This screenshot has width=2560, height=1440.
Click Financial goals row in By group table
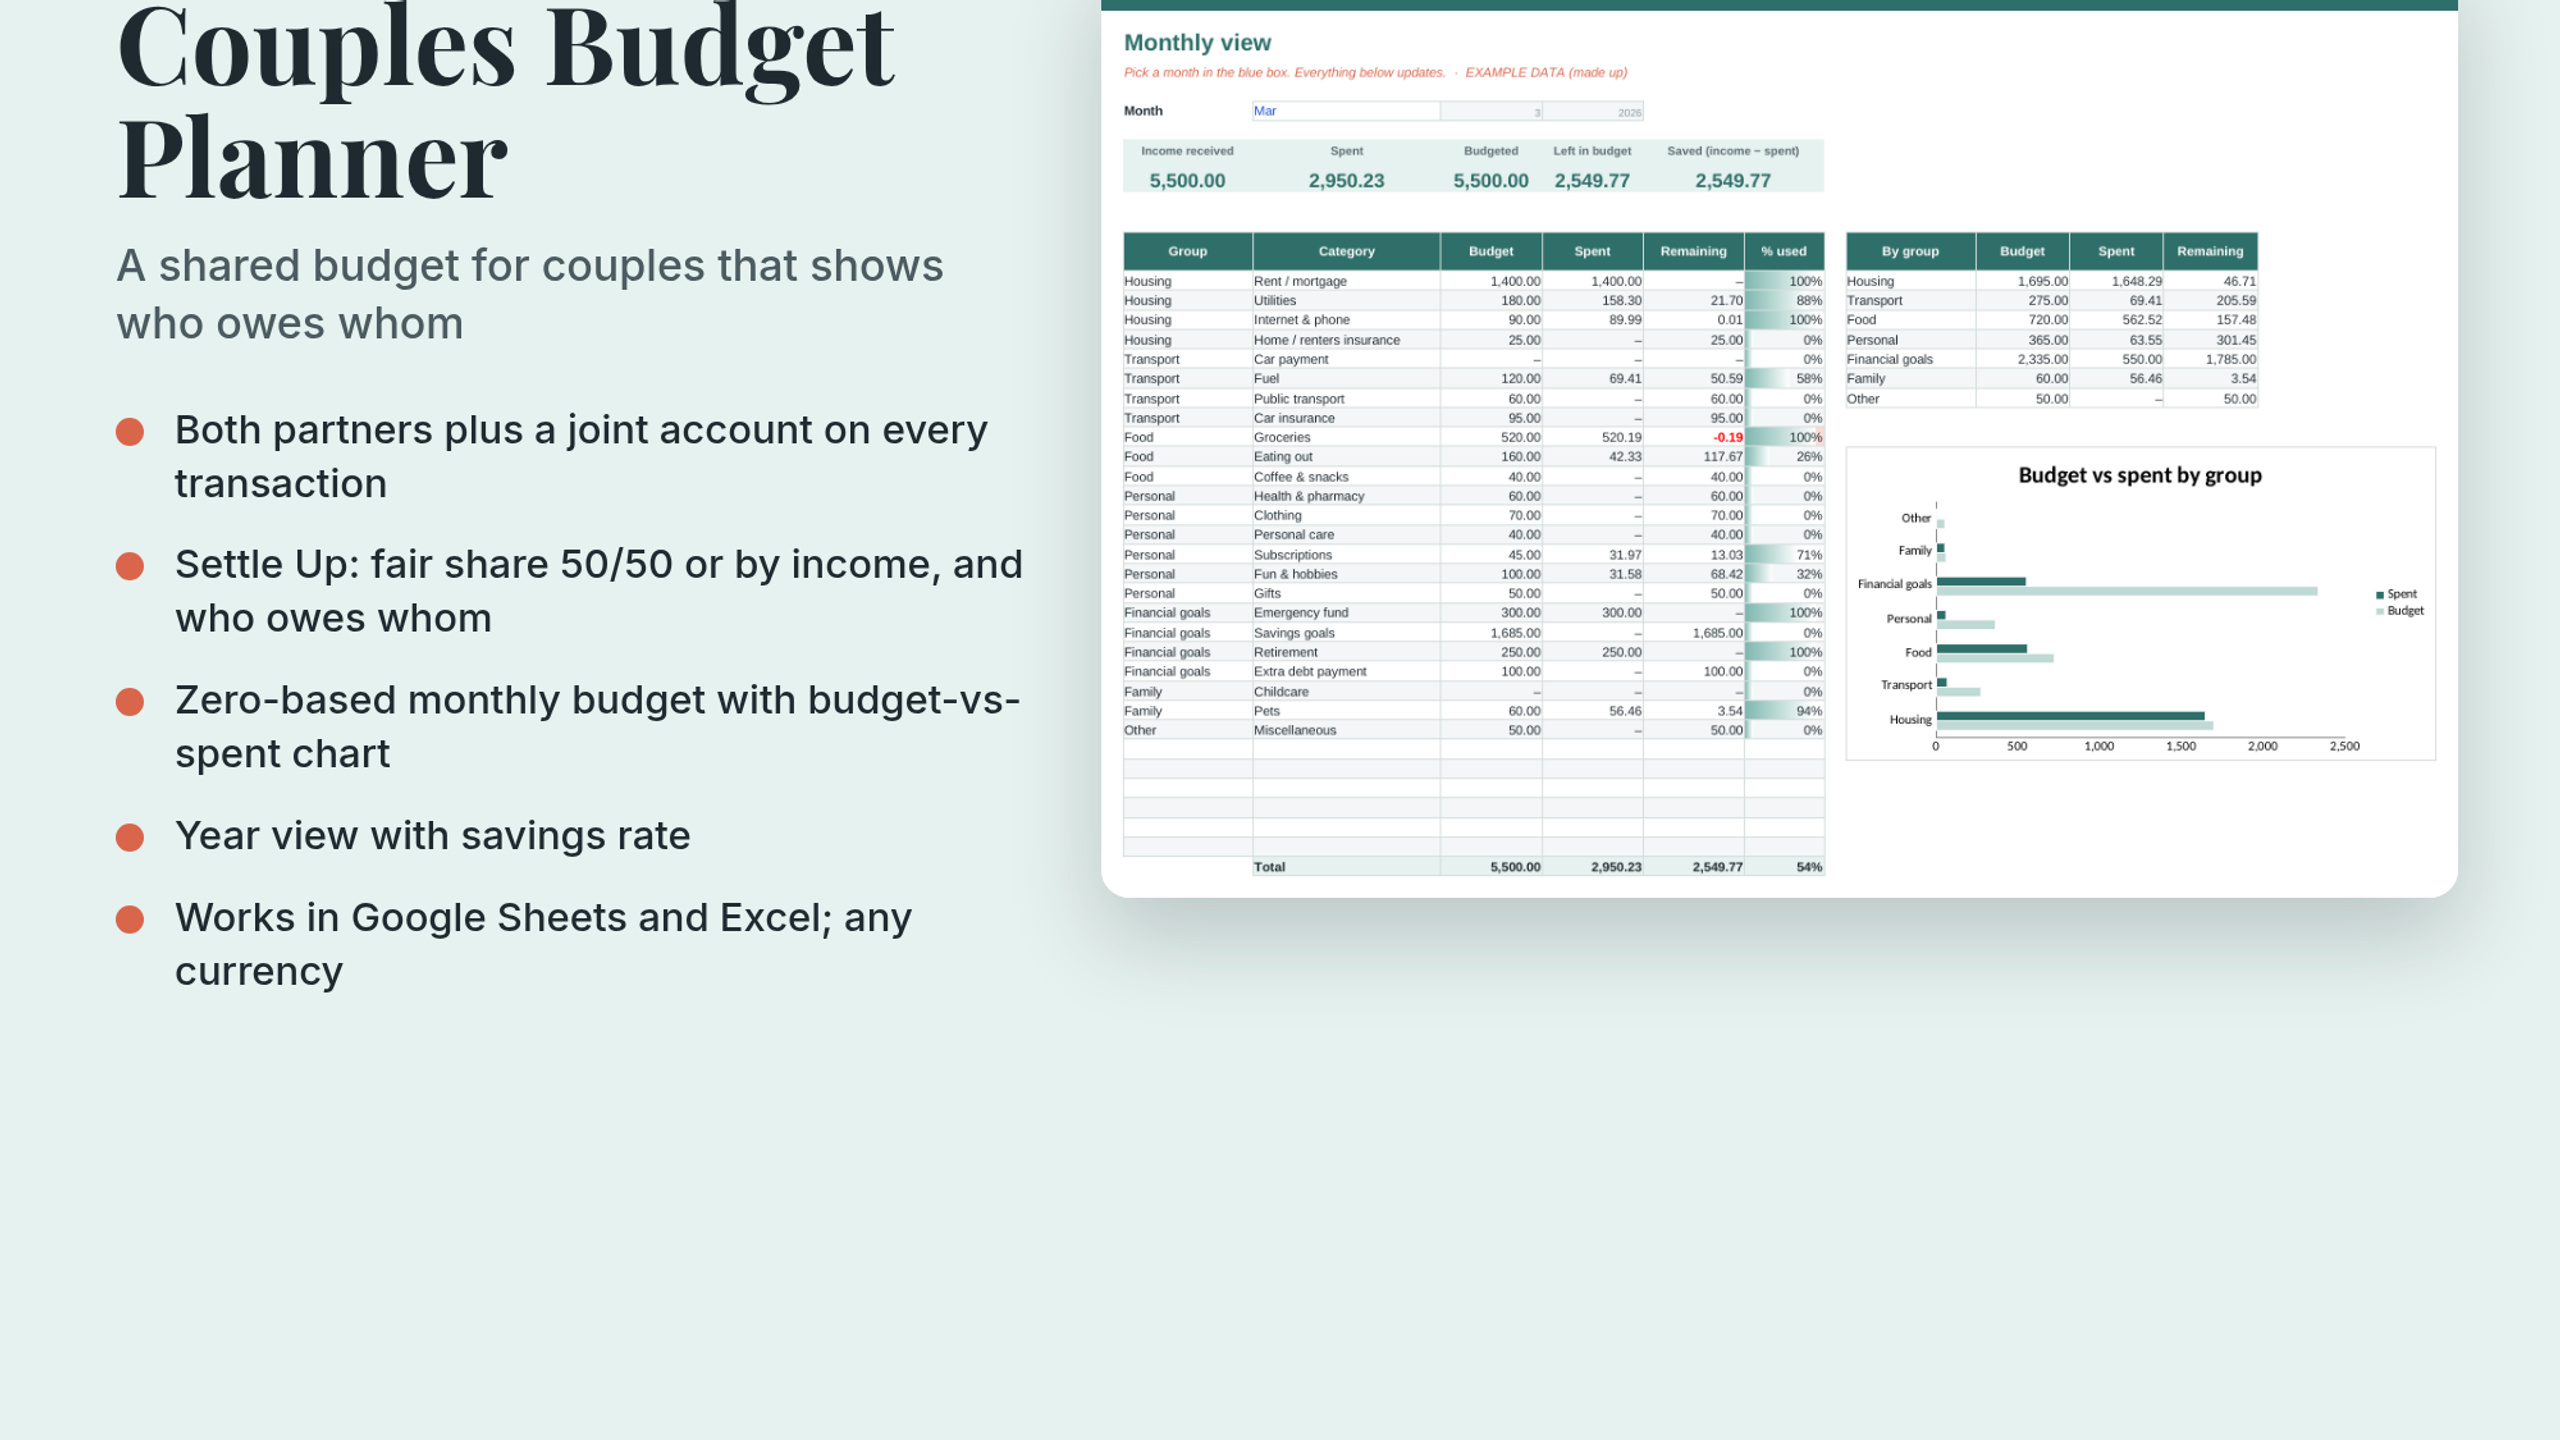point(2051,359)
